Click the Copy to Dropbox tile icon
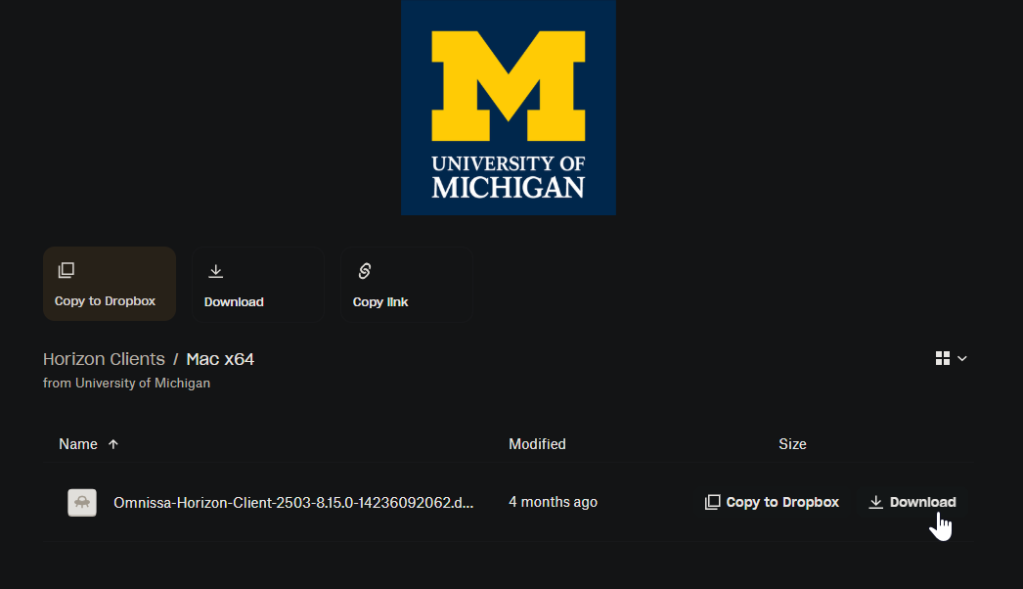Image resolution: width=1023 pixels, height=589 pixels. 66,270
